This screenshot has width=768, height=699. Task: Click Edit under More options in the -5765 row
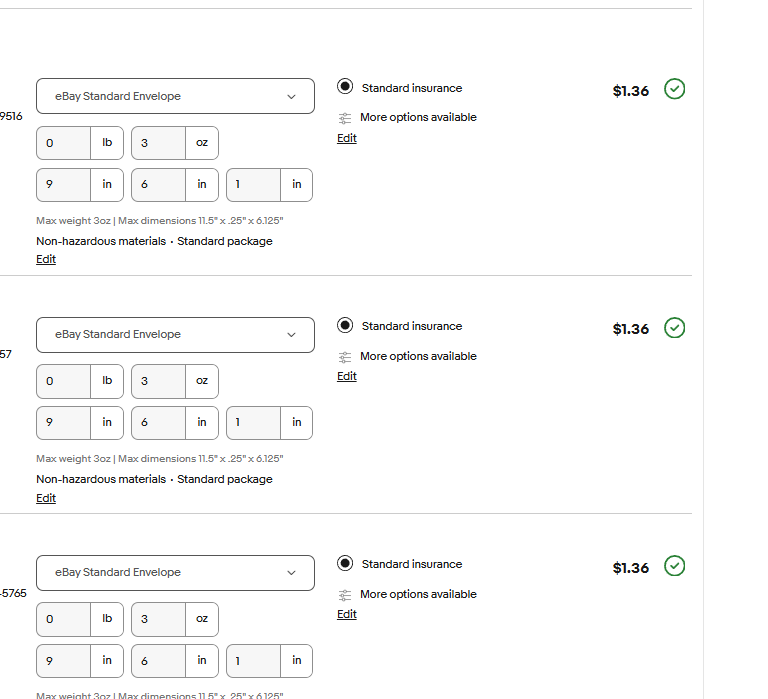coord(347,614)
